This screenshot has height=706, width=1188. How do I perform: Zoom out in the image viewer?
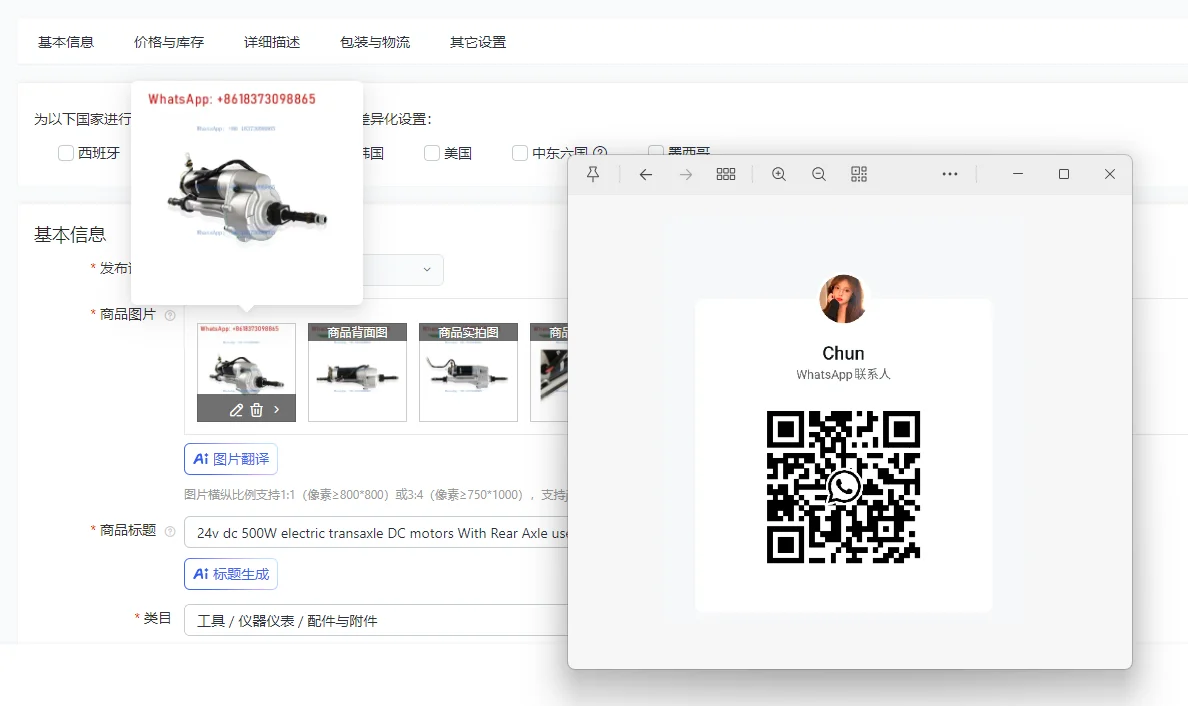point(819,174)
